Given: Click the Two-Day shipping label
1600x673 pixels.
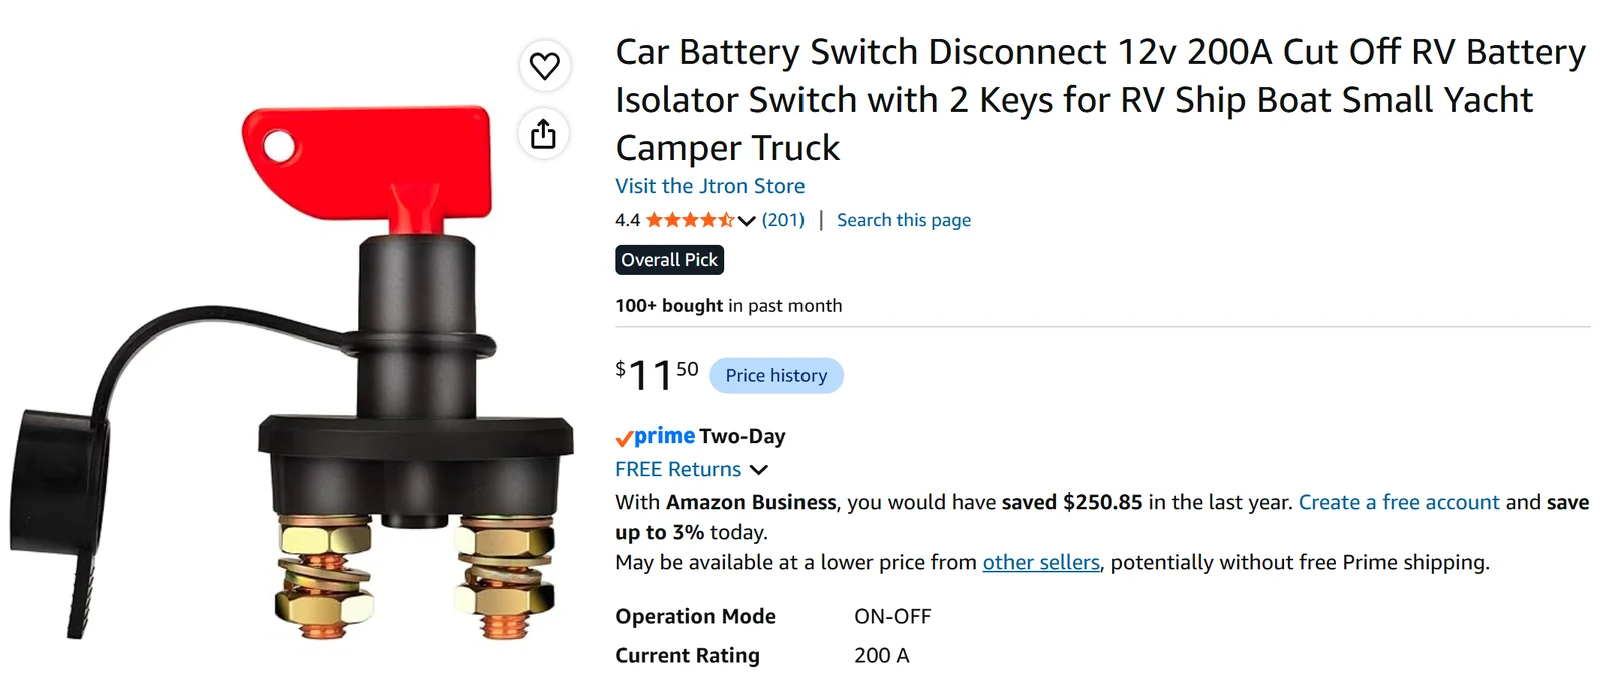Looking at the screenshot, I should [743, 436].
